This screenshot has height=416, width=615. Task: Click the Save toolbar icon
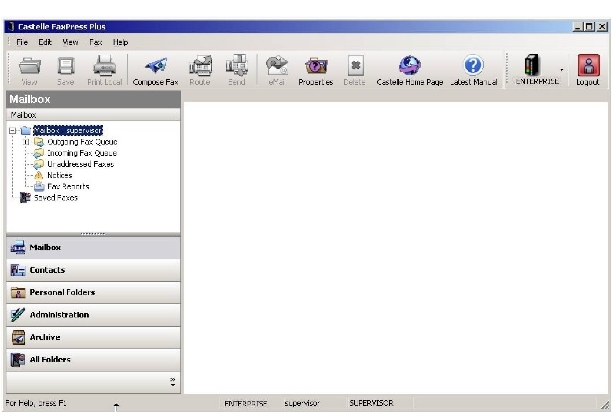(x=66, y=65)
